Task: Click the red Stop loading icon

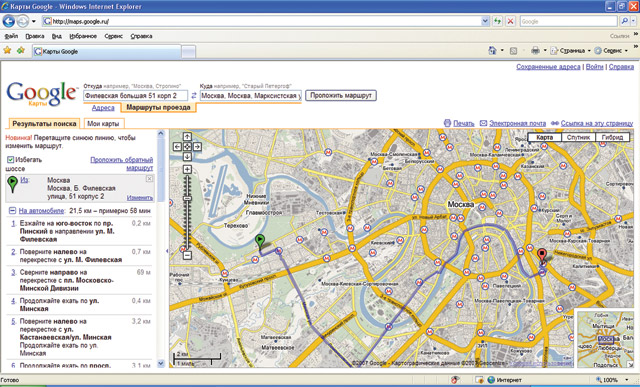Action: pos(510,21)
